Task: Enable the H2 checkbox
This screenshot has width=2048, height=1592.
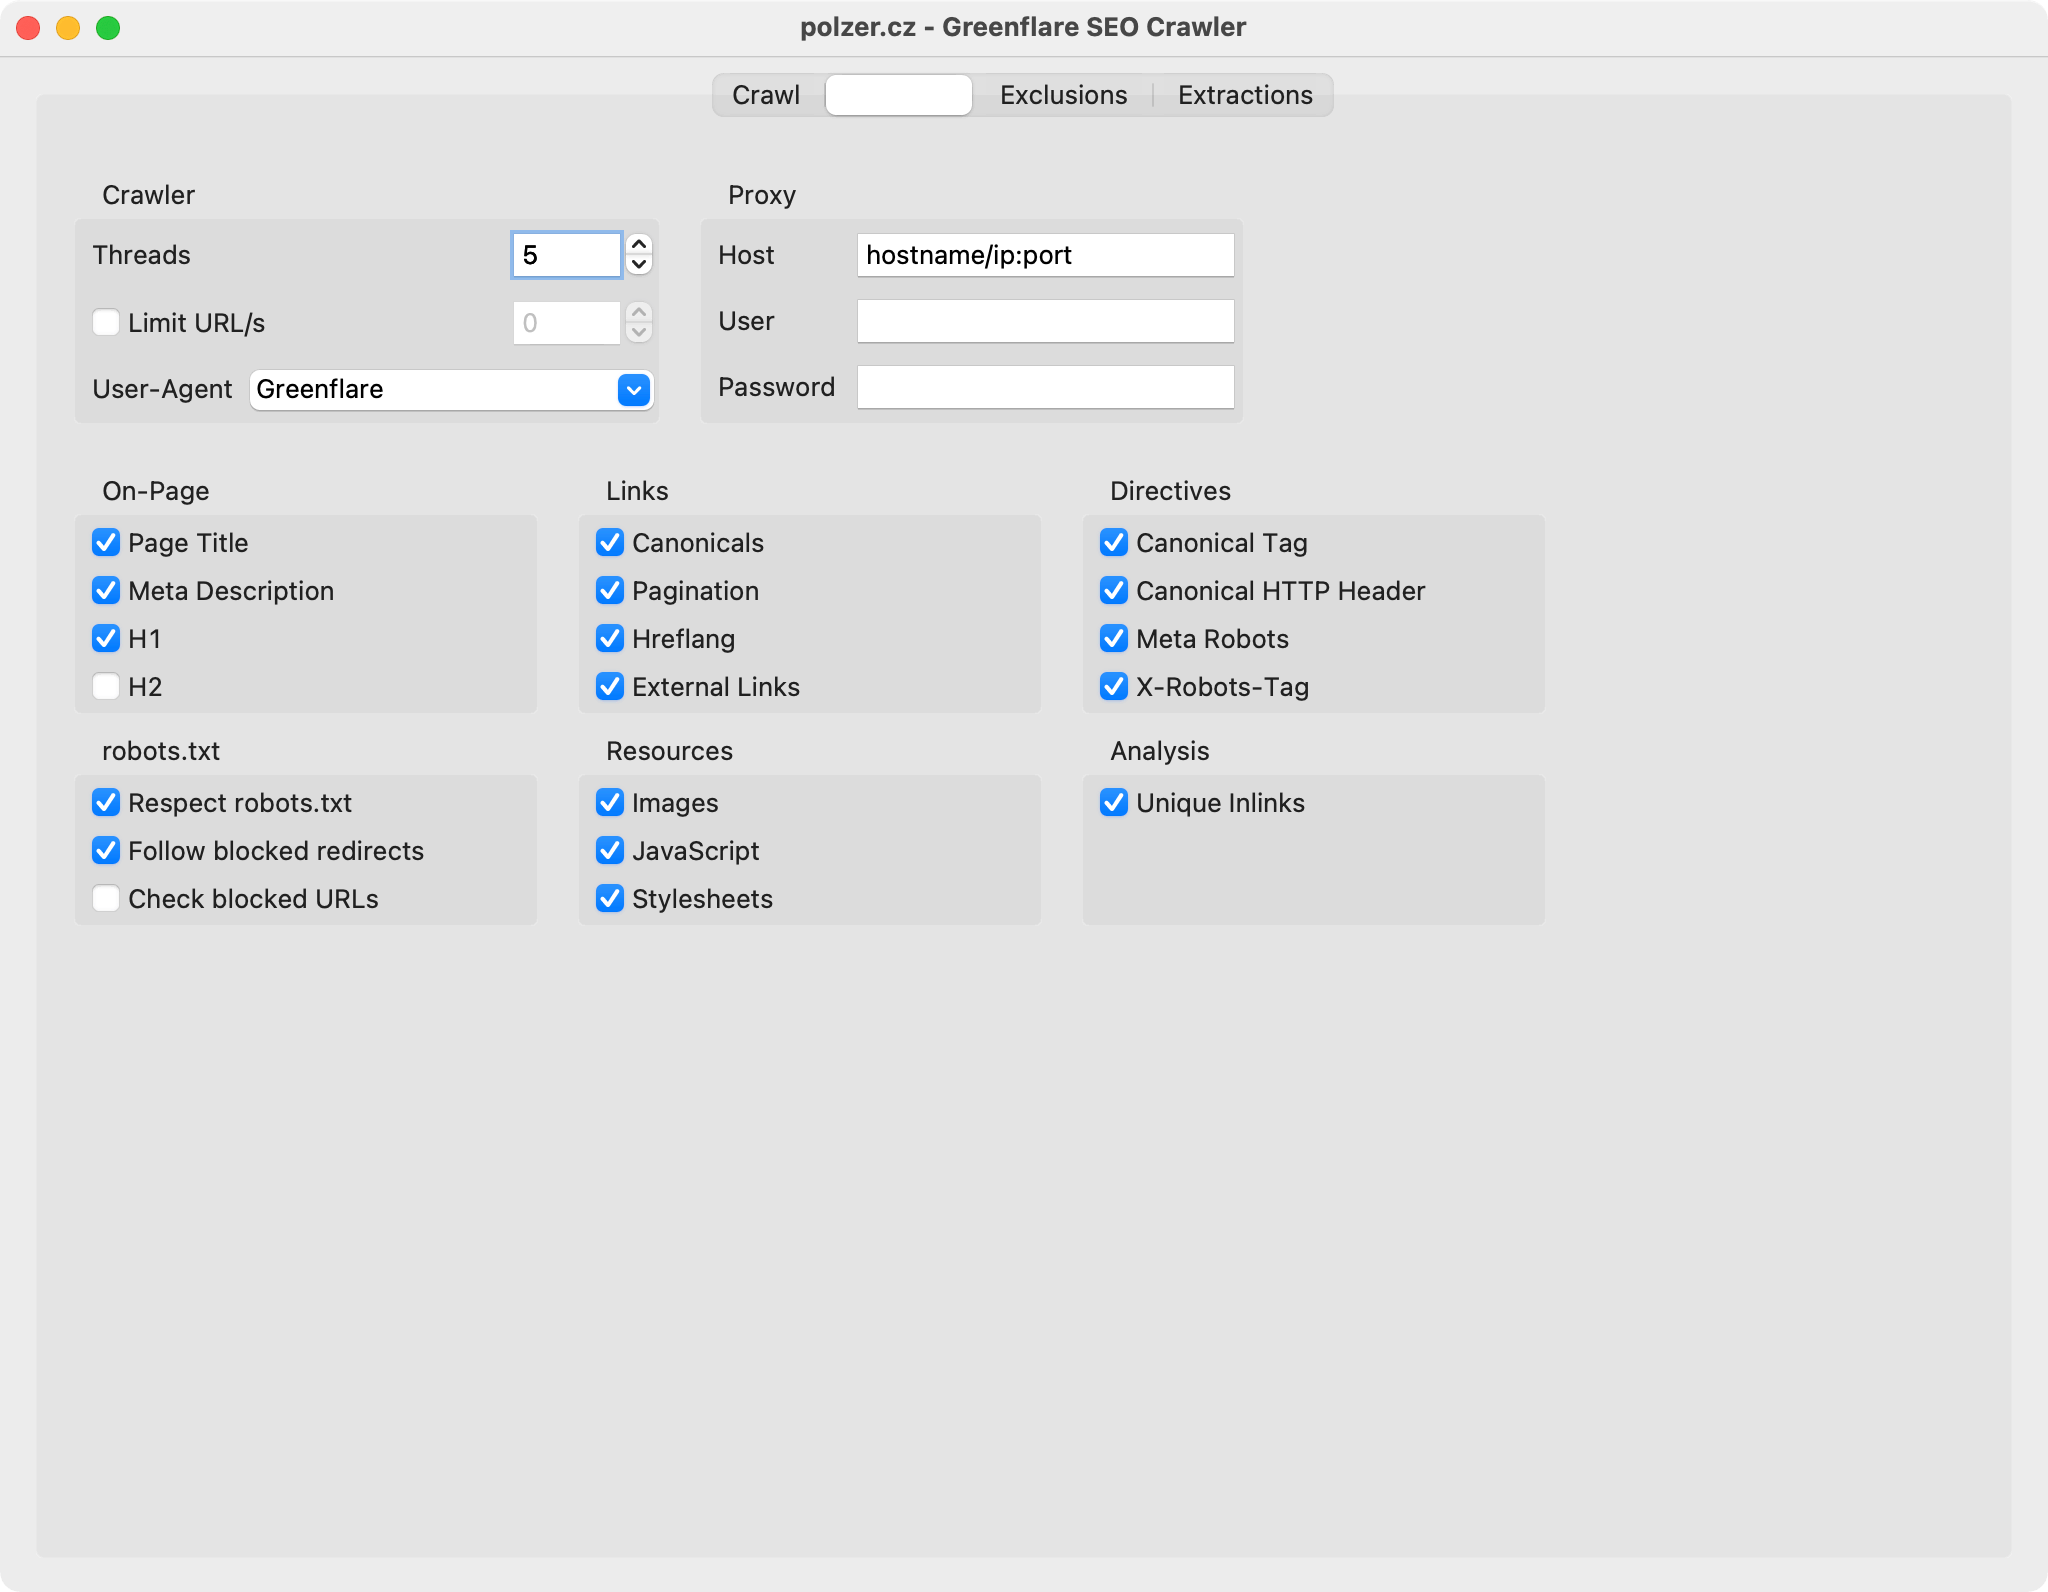Action: click(x=106, y=686)
